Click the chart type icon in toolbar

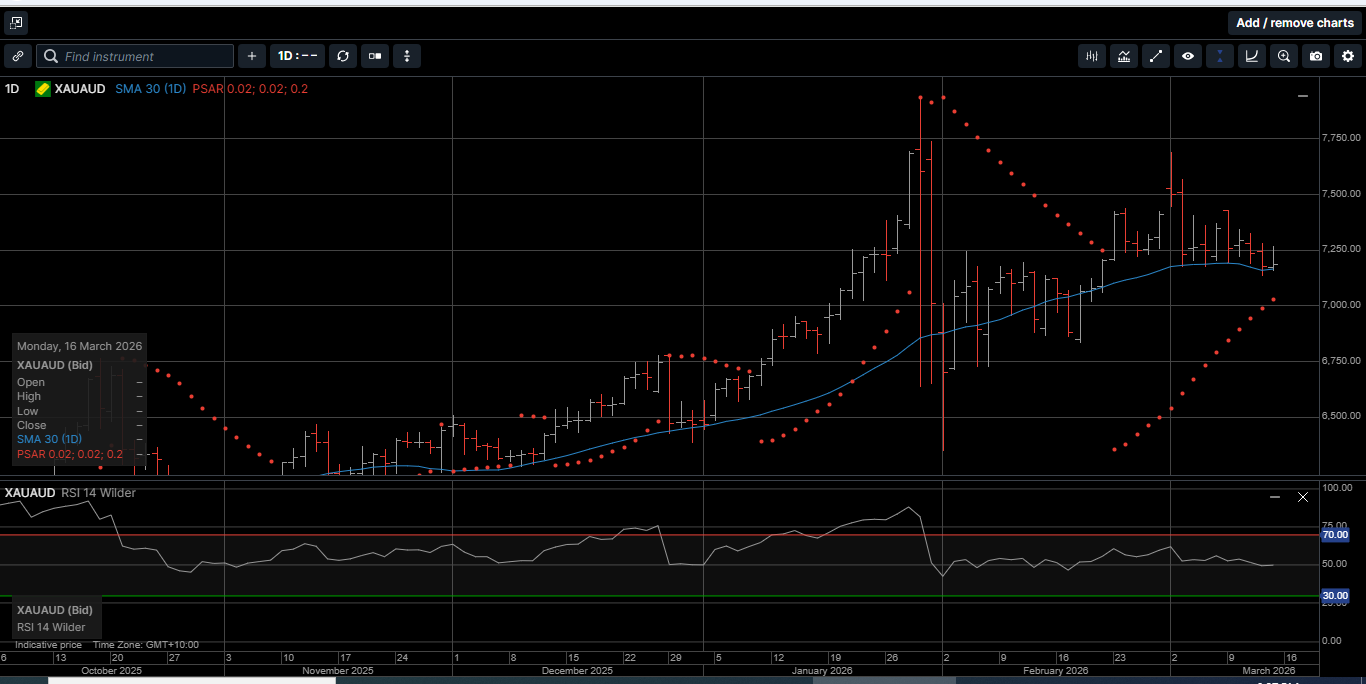click(1124, 56)
